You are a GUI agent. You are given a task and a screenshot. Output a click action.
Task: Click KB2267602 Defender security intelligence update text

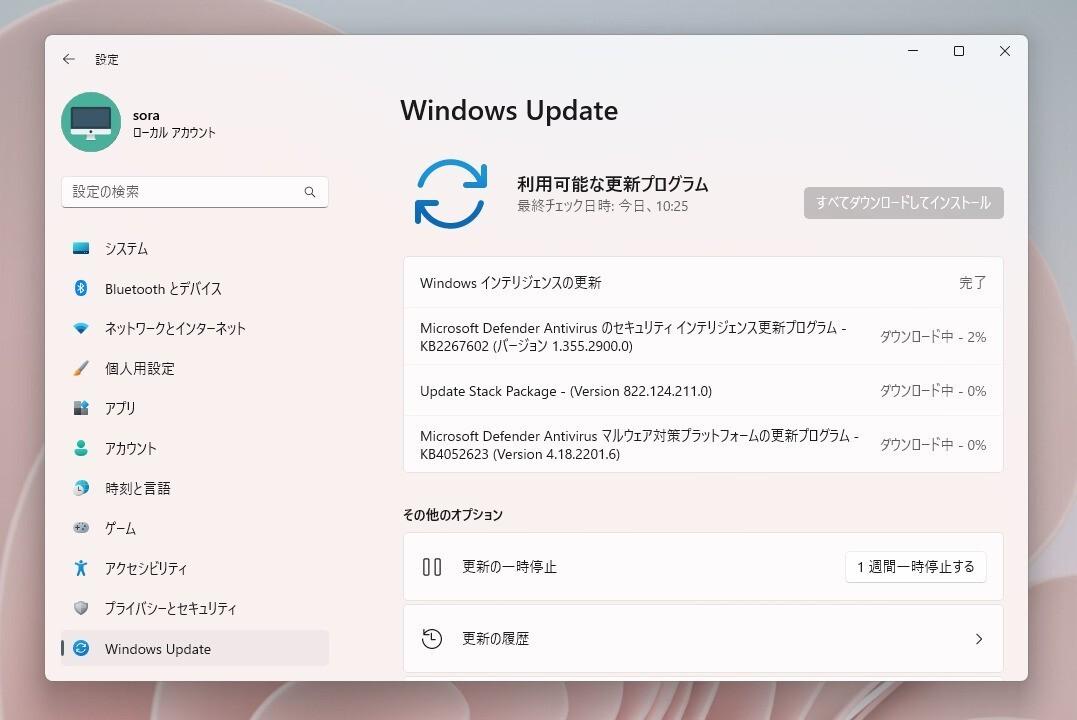[633, 337]
